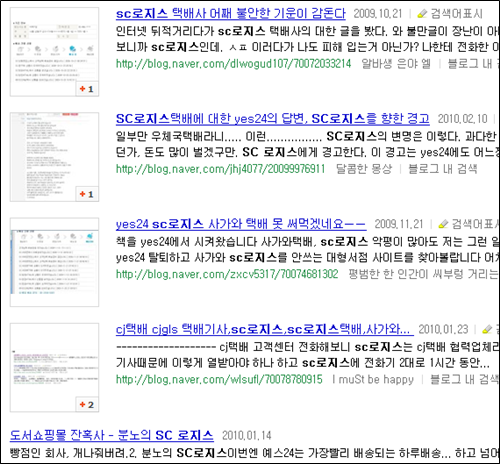Open blog name '평범한 한 인간이 씨부렁 거리는'
The width and height of the screenshot is (500, 464).
423,274
